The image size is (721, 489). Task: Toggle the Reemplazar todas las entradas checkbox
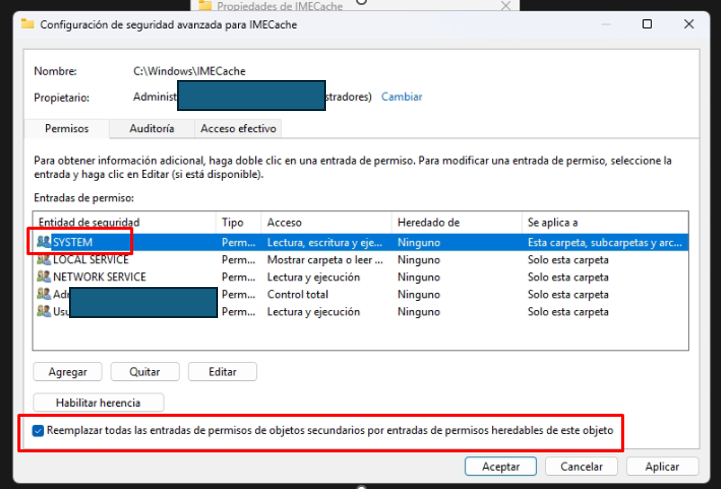pos(39,431)
